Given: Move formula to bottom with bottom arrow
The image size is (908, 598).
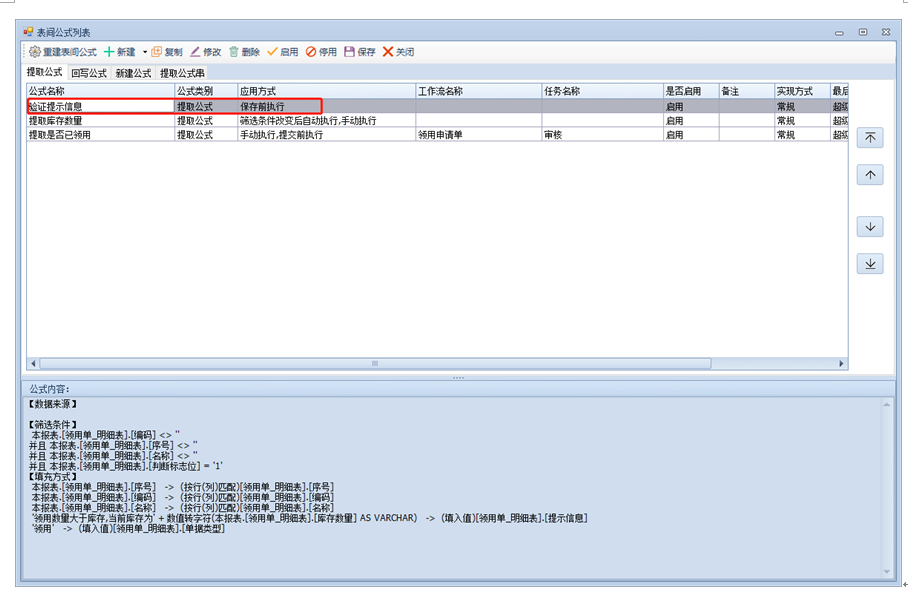Looking at the screenshot, I should [870, 264].
